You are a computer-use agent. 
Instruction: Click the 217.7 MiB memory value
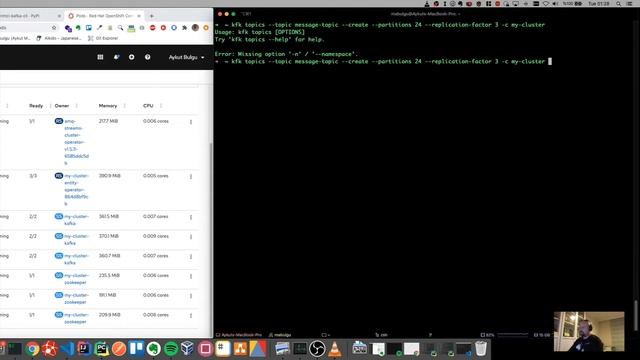click(x=108, y=121)
